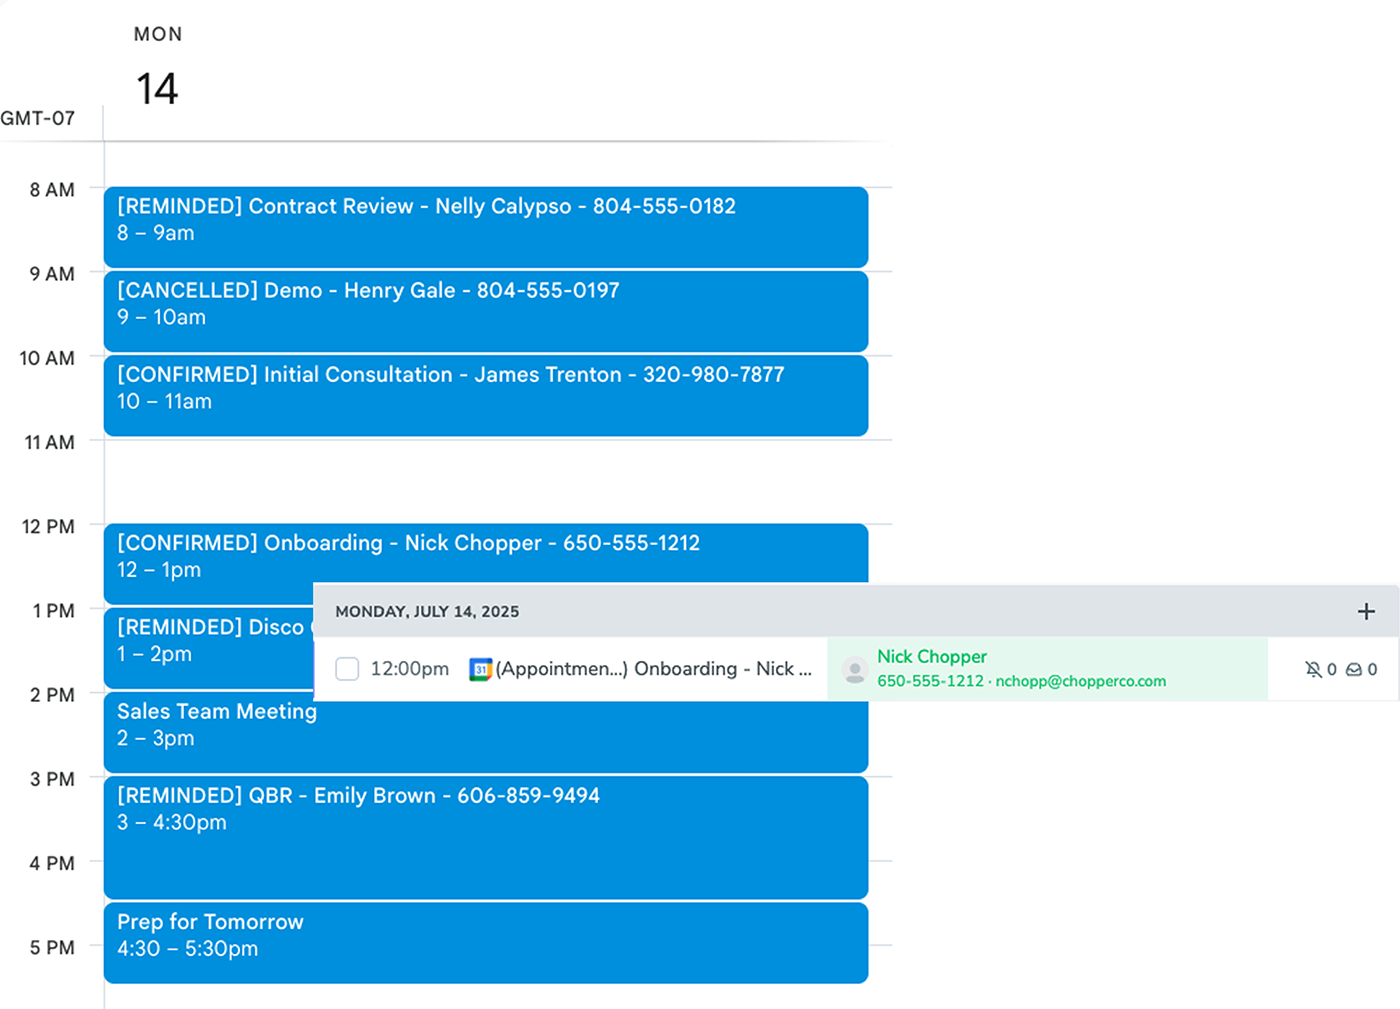
Task: Toggle the checkbox beside the 12:00pm Onboarding task
Action: tap(346, 668)
